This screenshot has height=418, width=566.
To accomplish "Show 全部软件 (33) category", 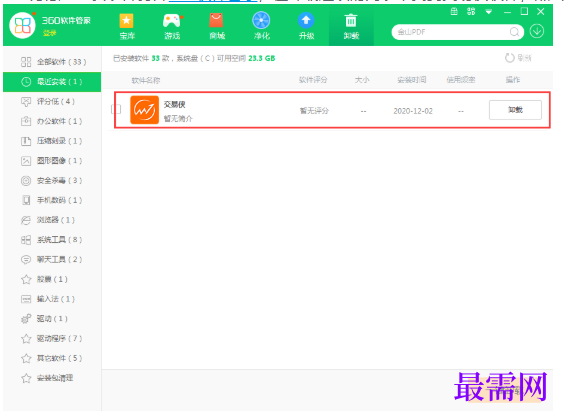I will click(52, 62).
